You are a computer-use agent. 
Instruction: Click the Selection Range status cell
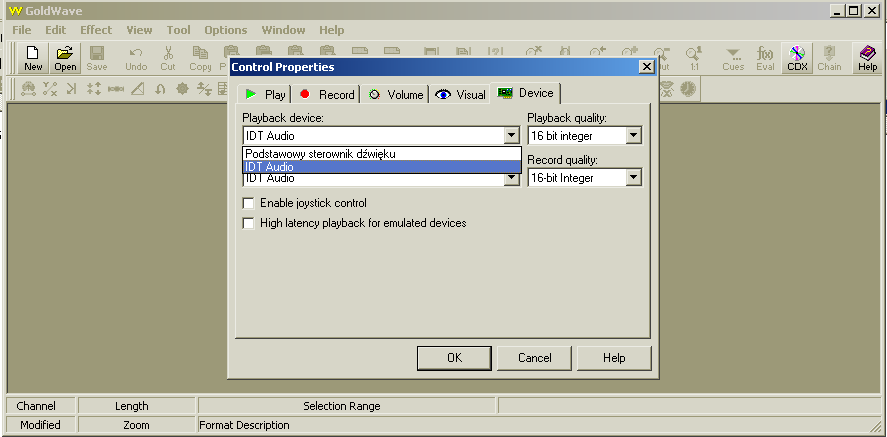click(x=347, y=406)
